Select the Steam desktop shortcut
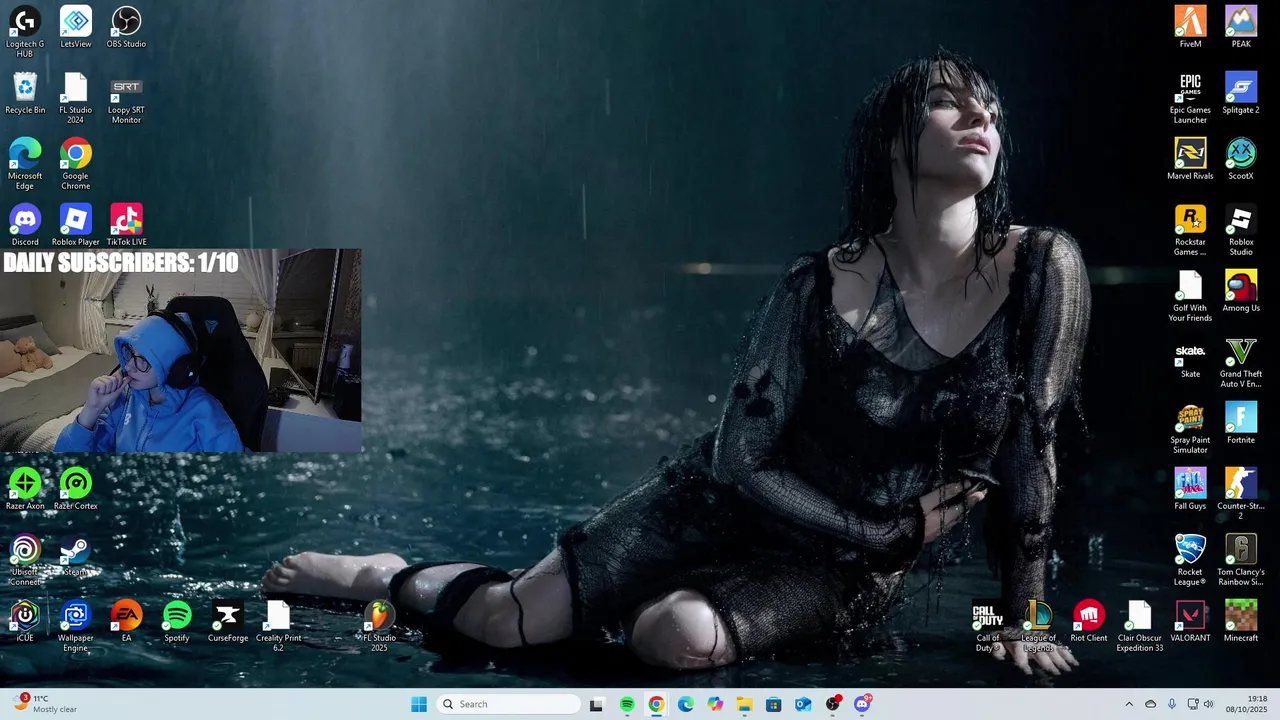 [x=75, y=555]
